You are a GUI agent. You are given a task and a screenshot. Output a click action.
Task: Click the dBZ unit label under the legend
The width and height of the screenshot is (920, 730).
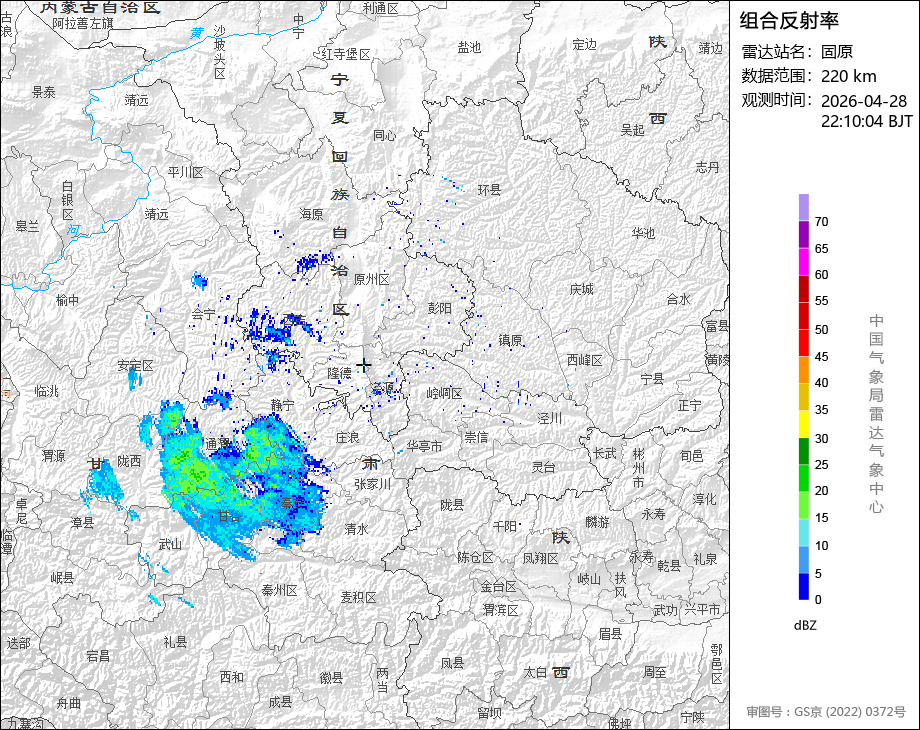pyautogui.click(x=805, y=626)
